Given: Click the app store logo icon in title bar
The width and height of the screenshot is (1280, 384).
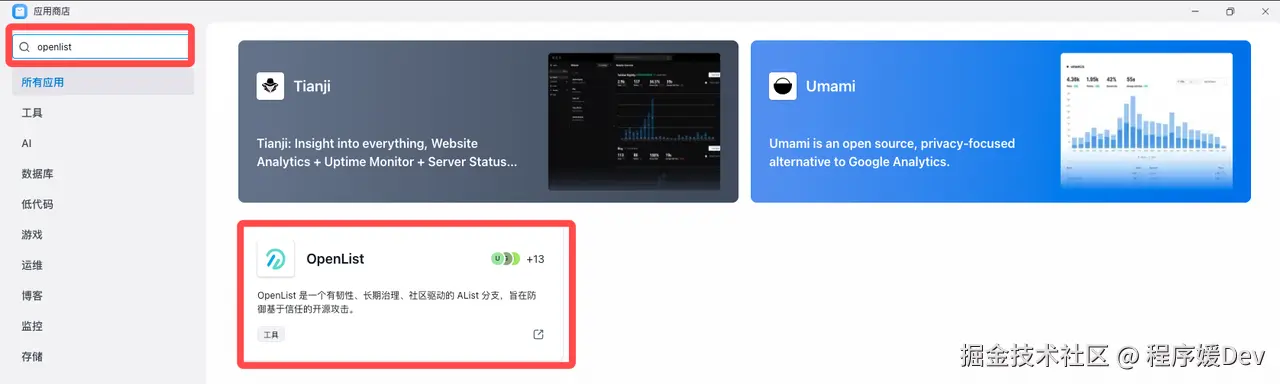Looking at the screenshot, I should pos(19,11).
